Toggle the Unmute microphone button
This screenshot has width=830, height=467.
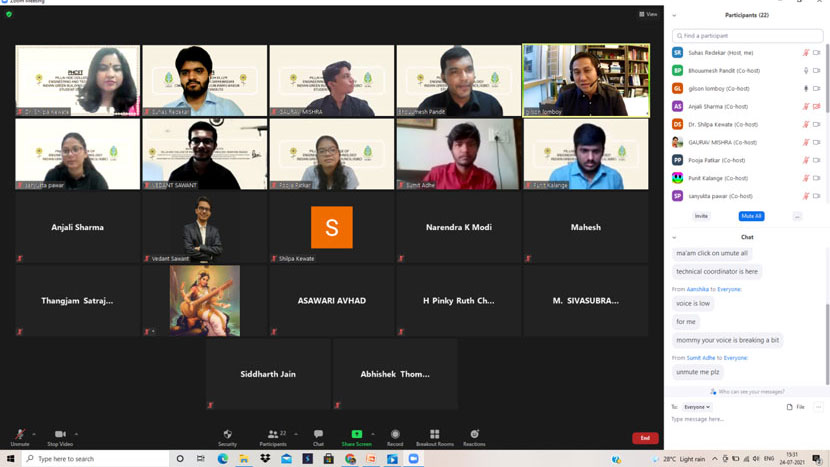19,435
